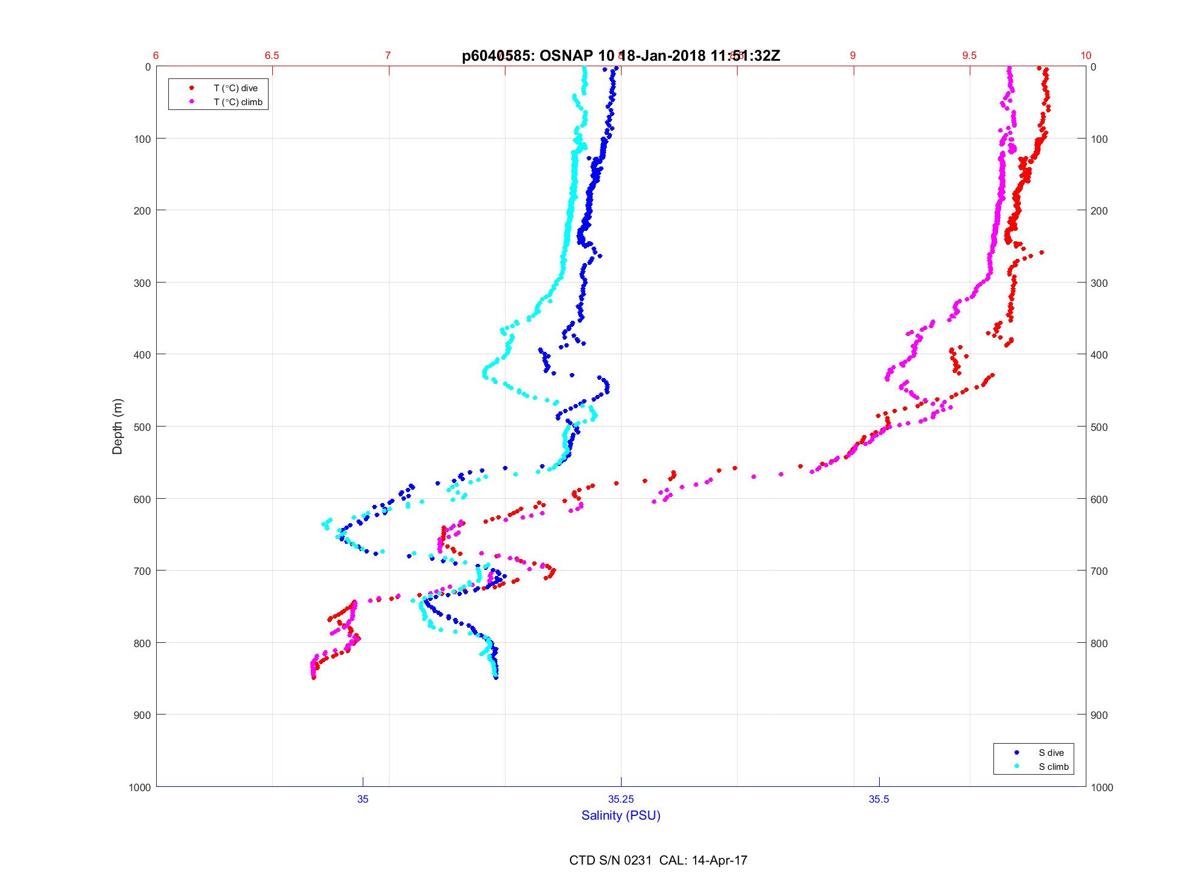Click the 'Depth (m)' axis label
Image resolution: width=1200 pixels, height=885 pixels.
(x=118, y=426)
